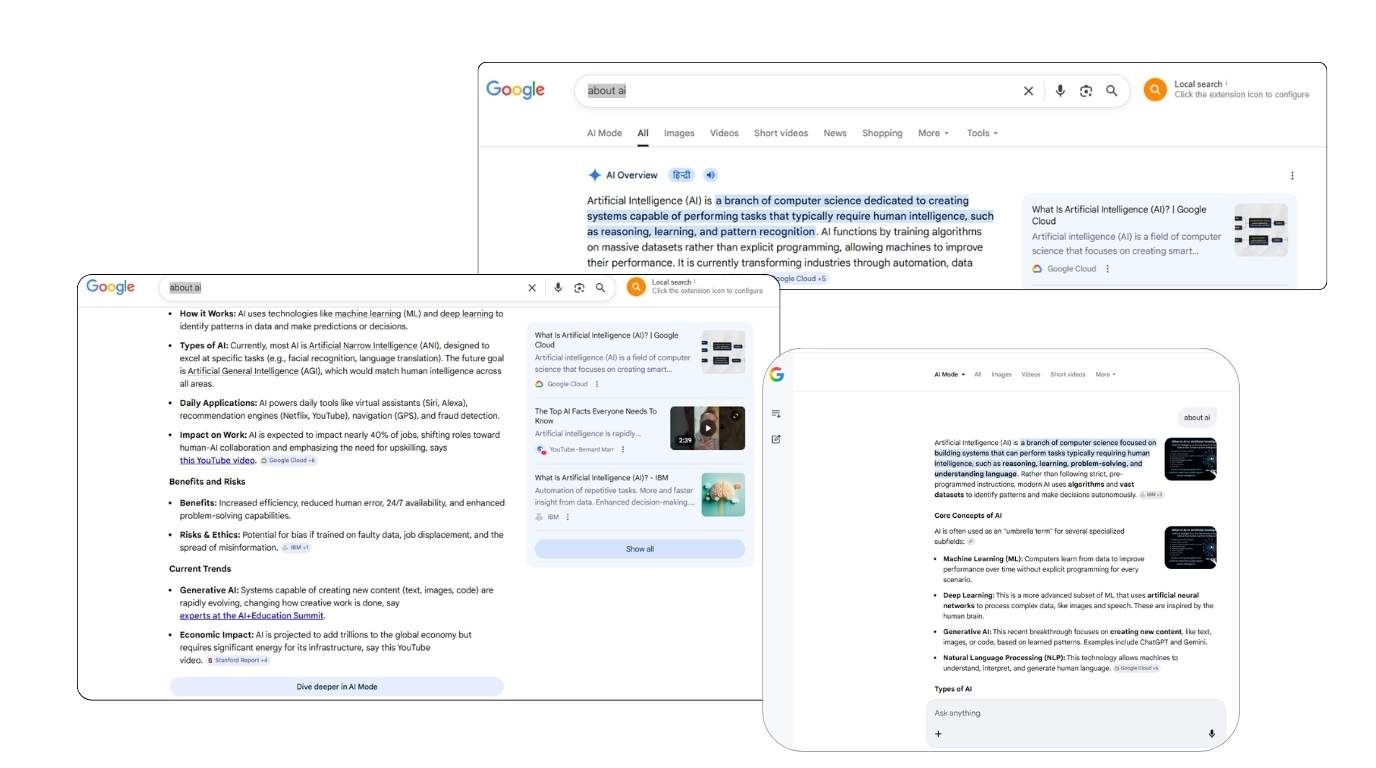The image size is (1376, 768).
Task: Click the Google G logo in AI Mode window
Action: 777,375
